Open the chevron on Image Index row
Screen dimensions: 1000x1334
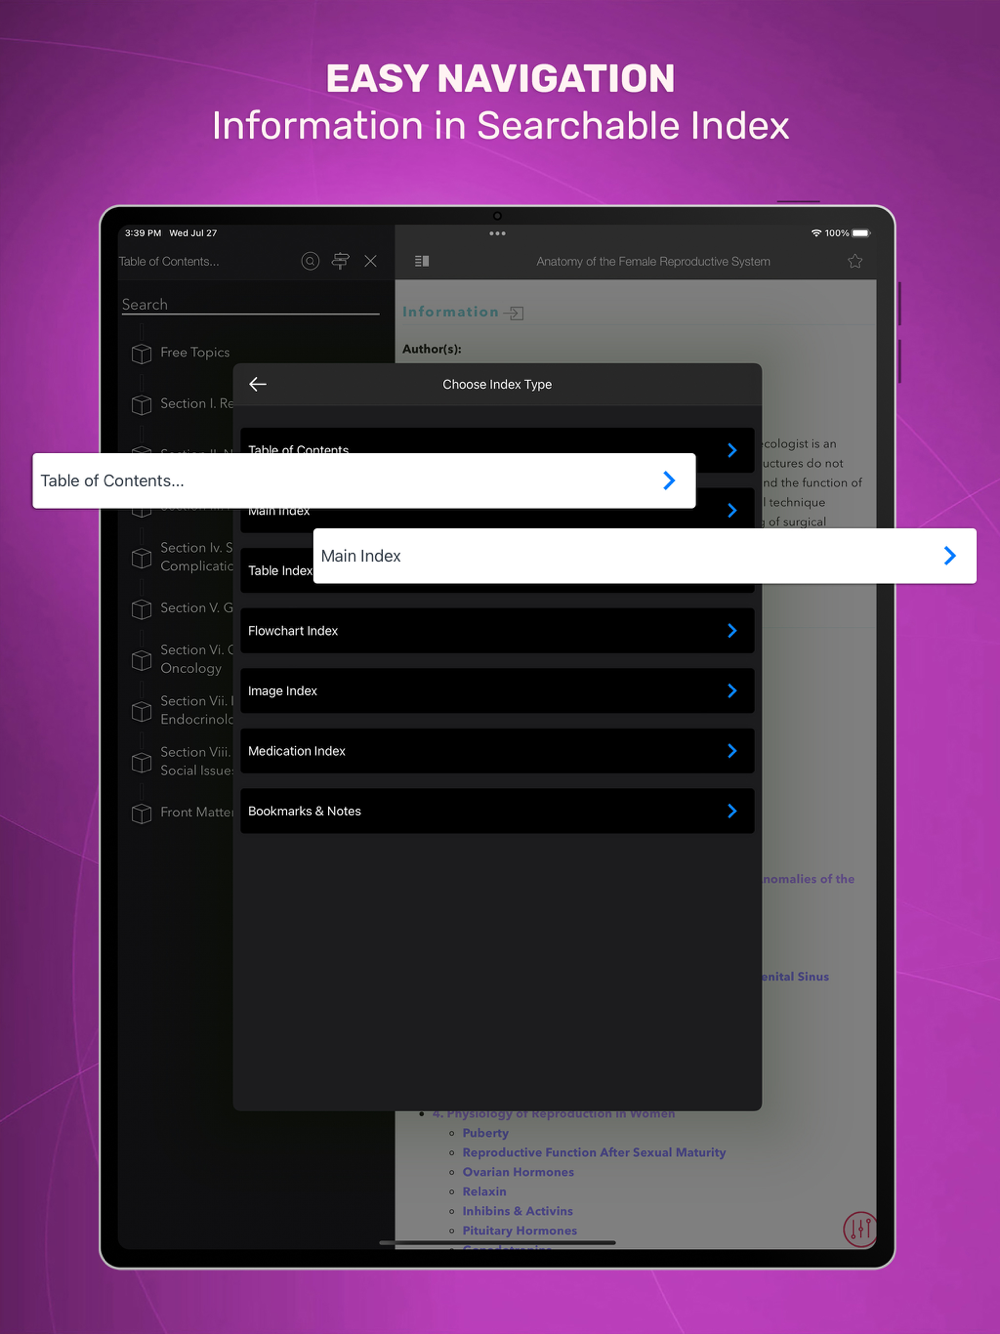(732, 691)
